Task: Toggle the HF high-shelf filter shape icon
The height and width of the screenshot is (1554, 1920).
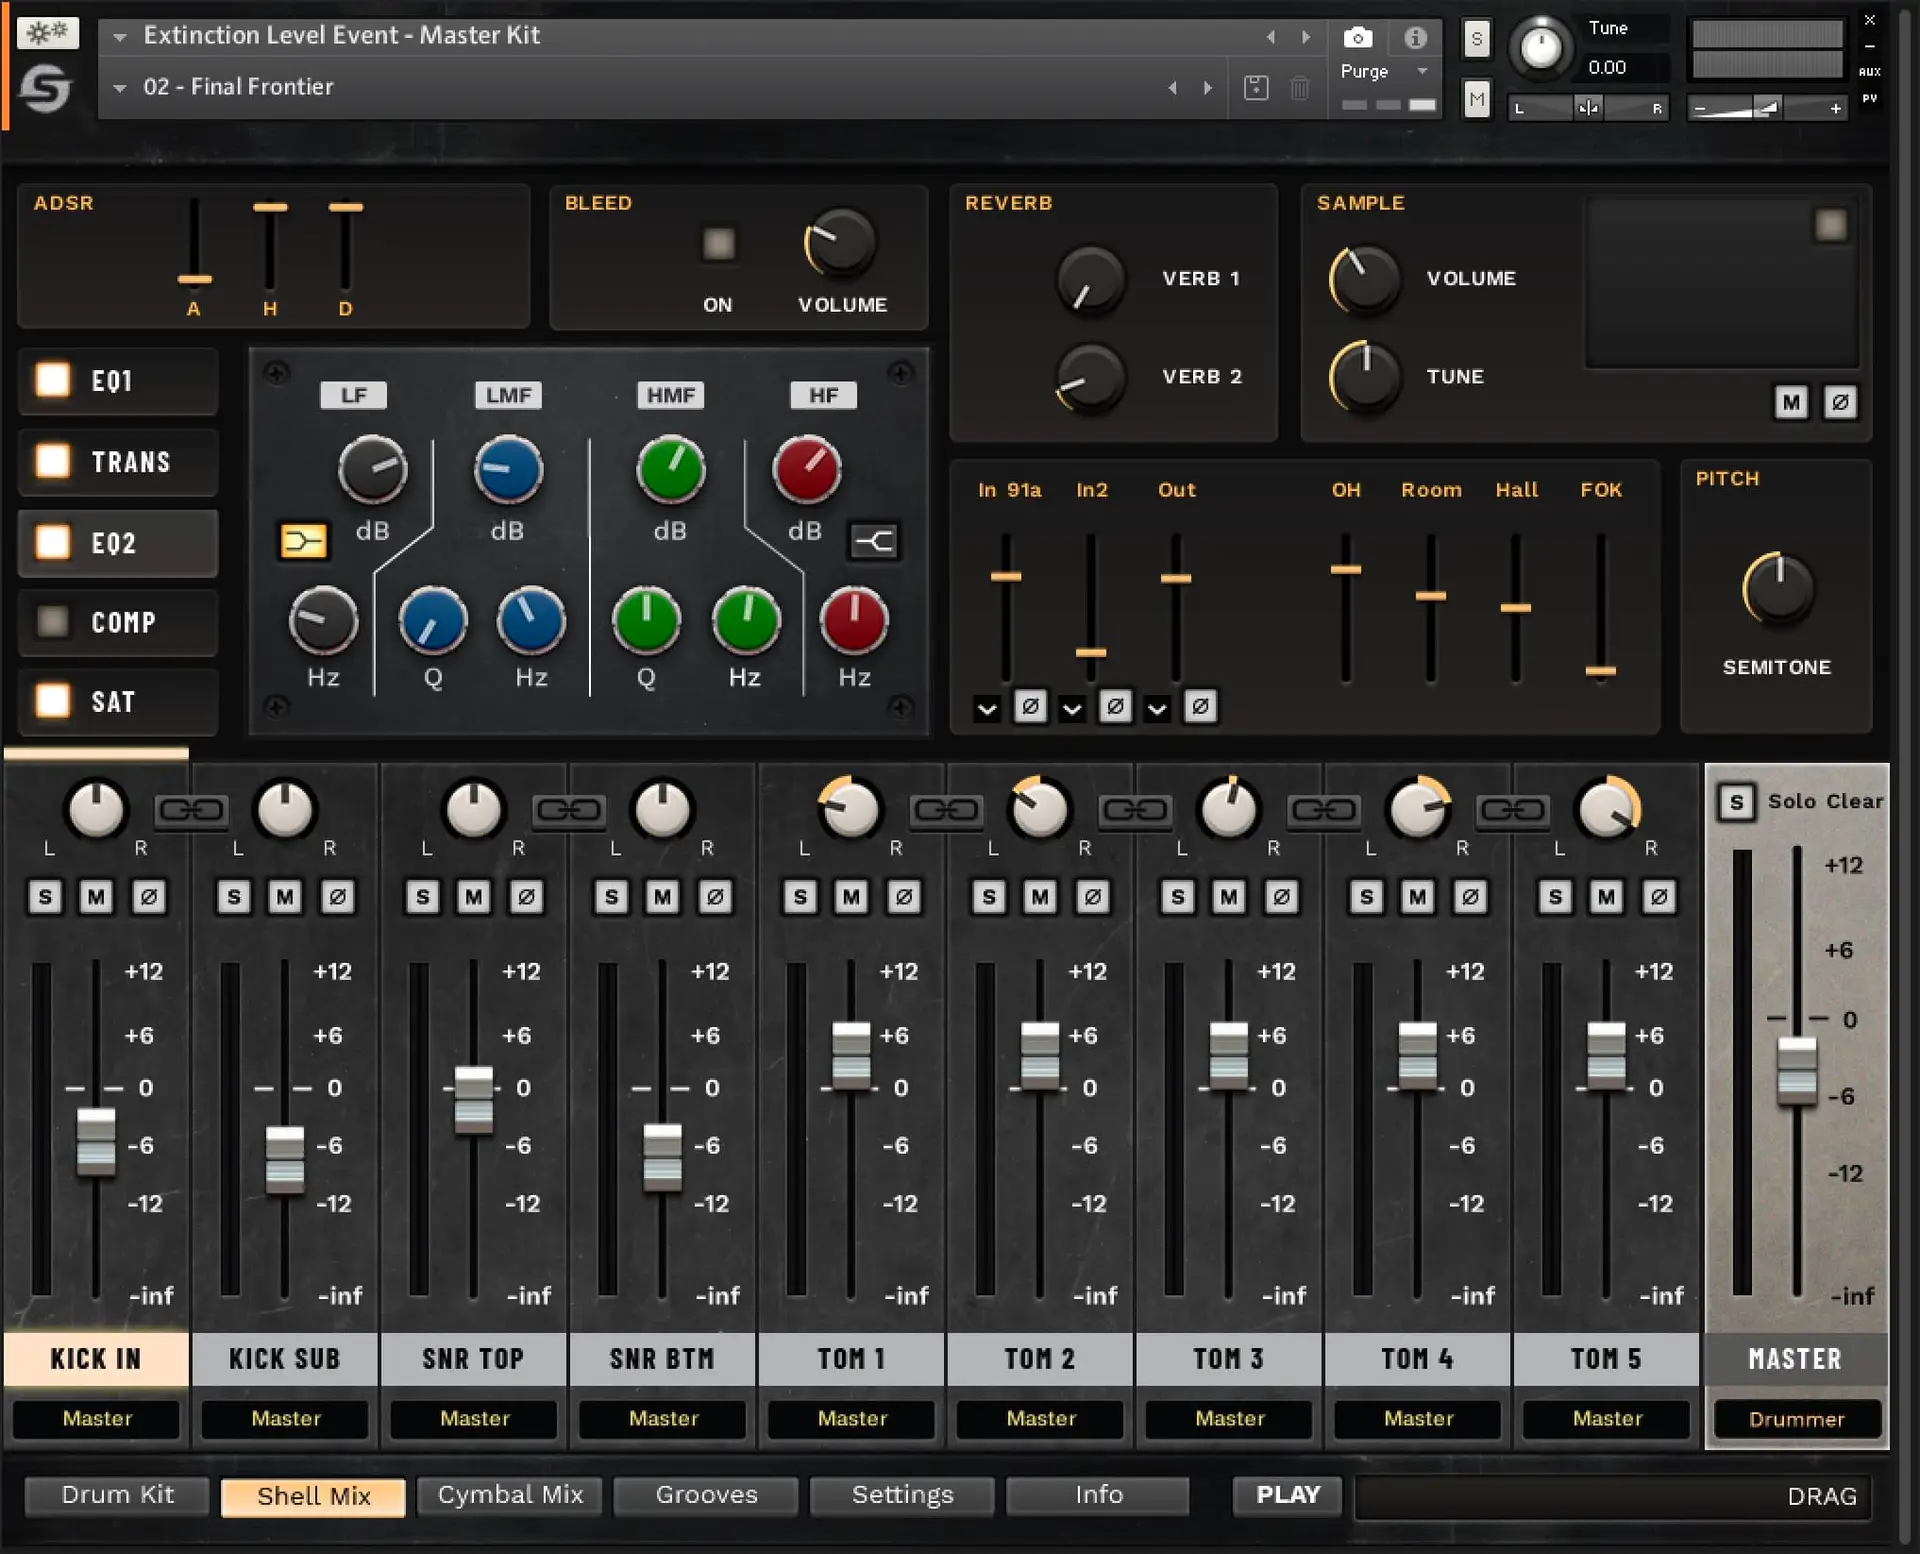Action: coord(874,541)
